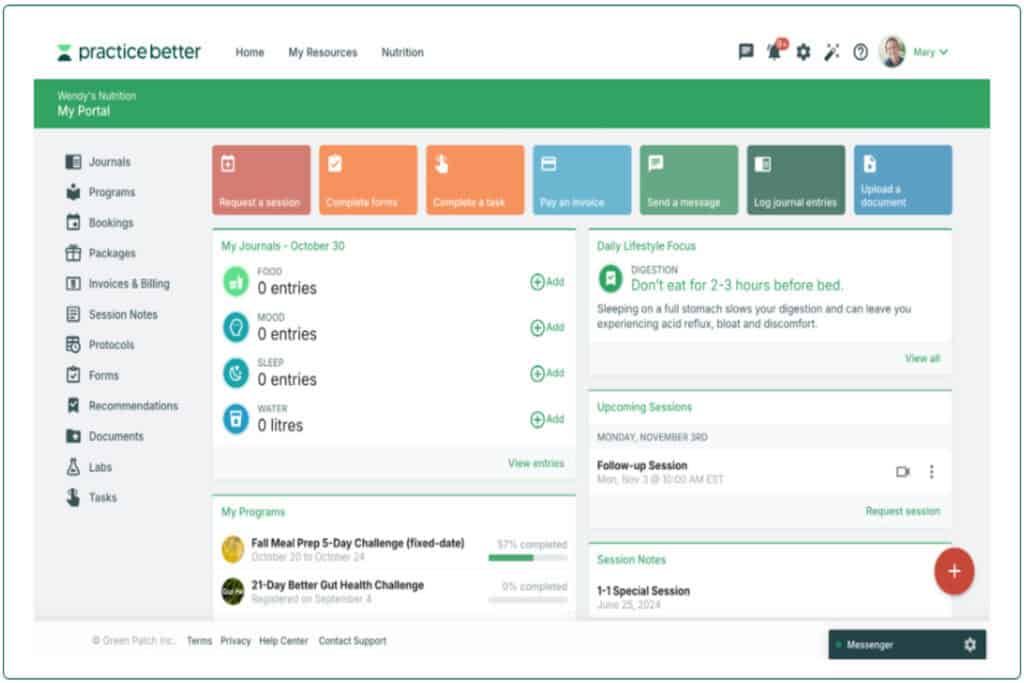Image resolution: width=1024 pixels, height=683 pixels.
Task: Open settings gear in top header
Action: click(803, 52)
